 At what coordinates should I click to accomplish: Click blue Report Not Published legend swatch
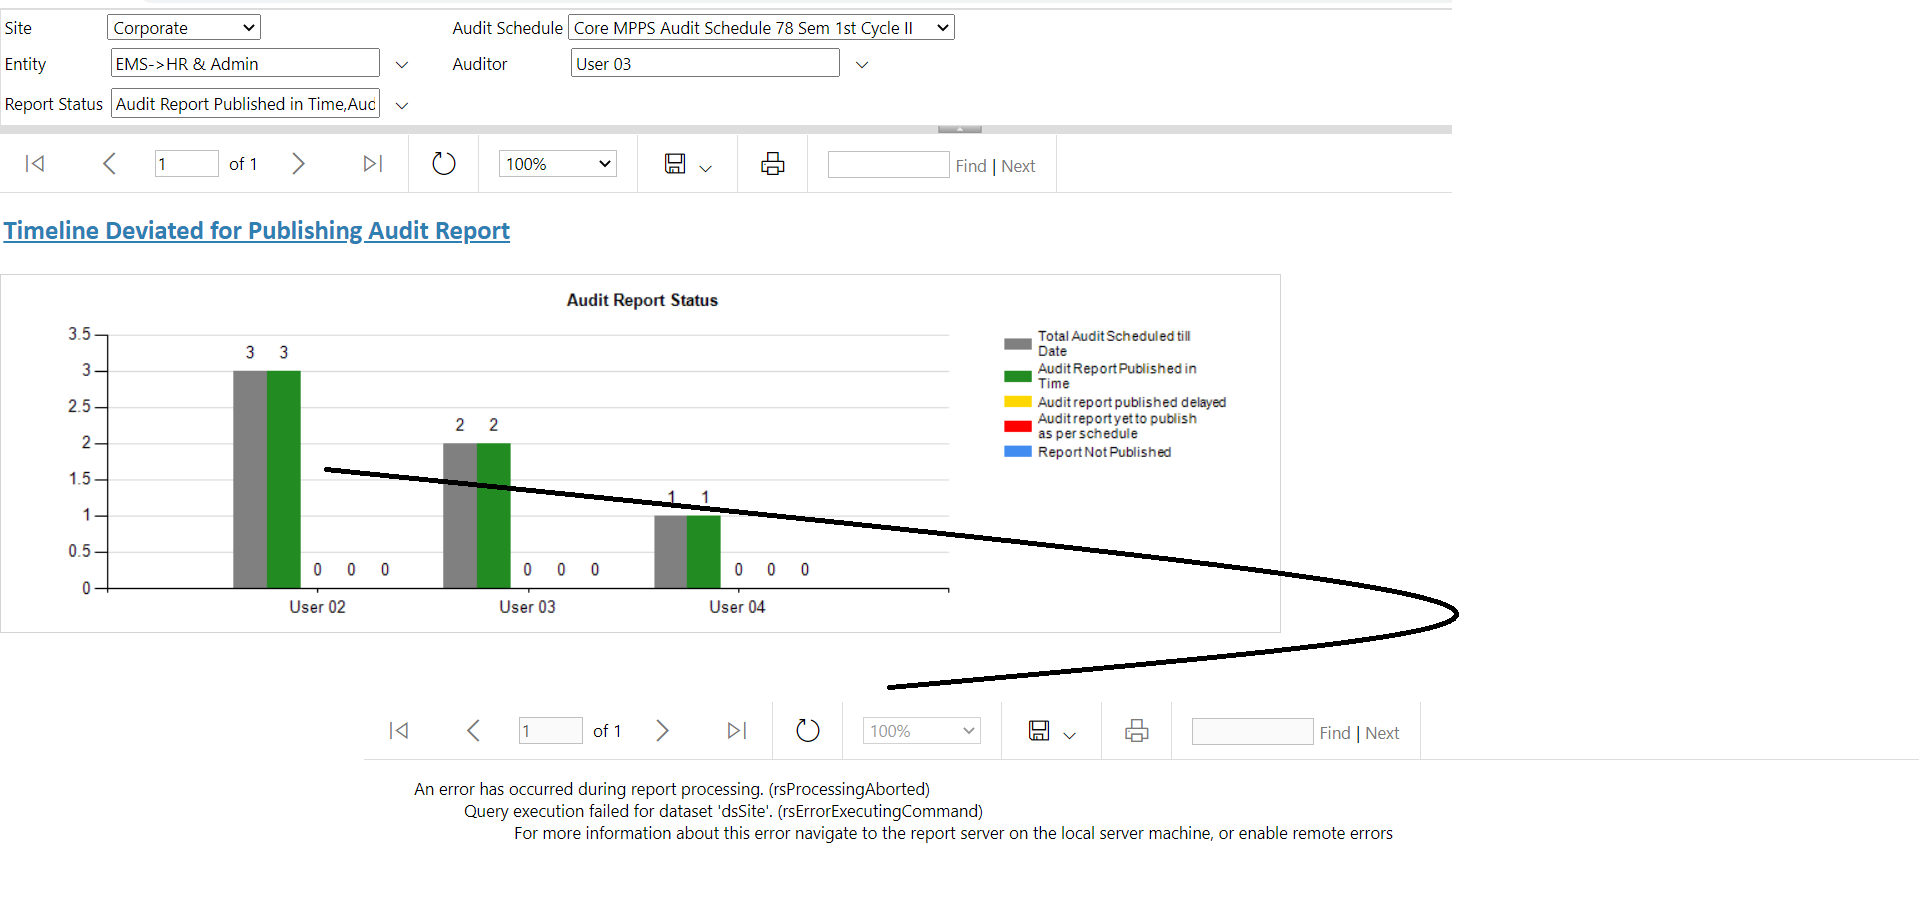[1018, 452]
